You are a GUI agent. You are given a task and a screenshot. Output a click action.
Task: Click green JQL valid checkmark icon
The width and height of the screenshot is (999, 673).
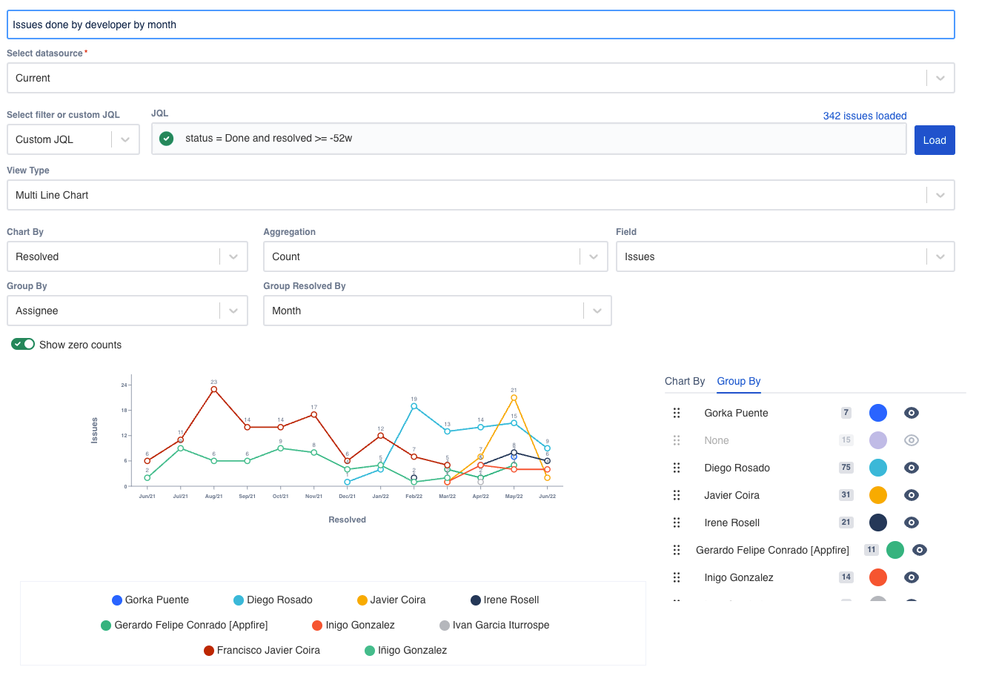pos(167,139)
